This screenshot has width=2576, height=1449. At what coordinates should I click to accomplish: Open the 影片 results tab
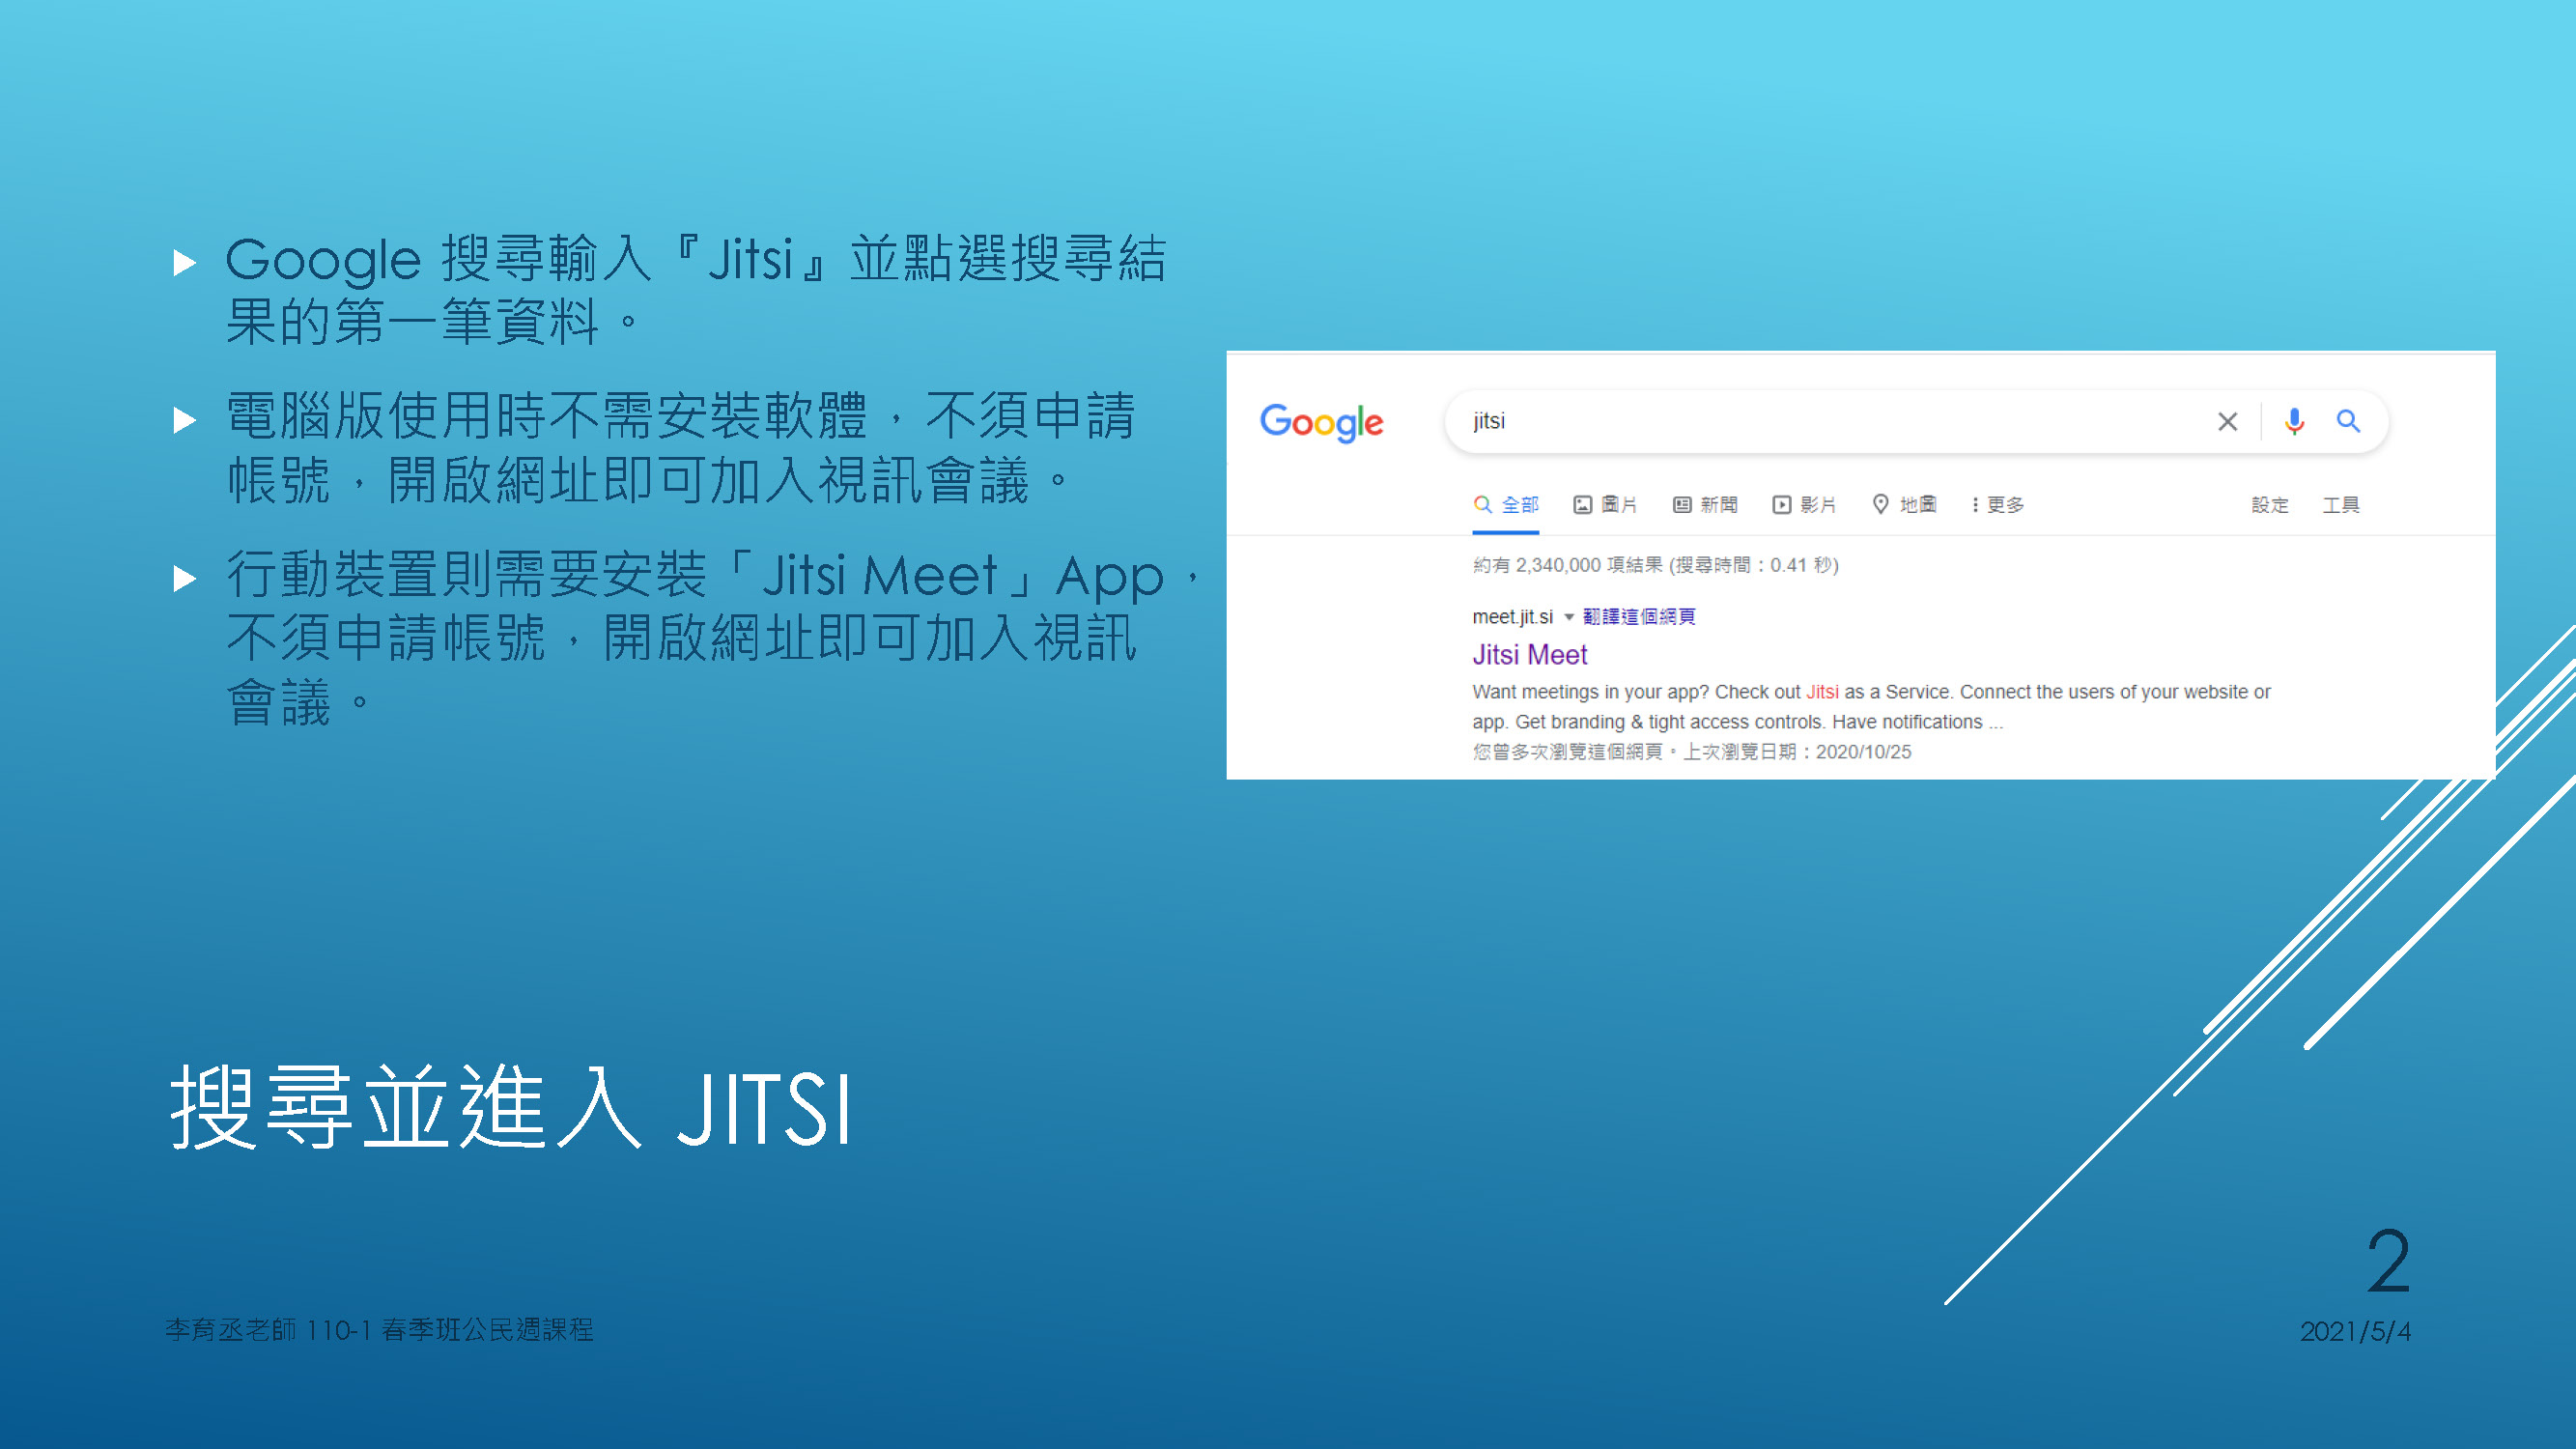click(1804, 505)
